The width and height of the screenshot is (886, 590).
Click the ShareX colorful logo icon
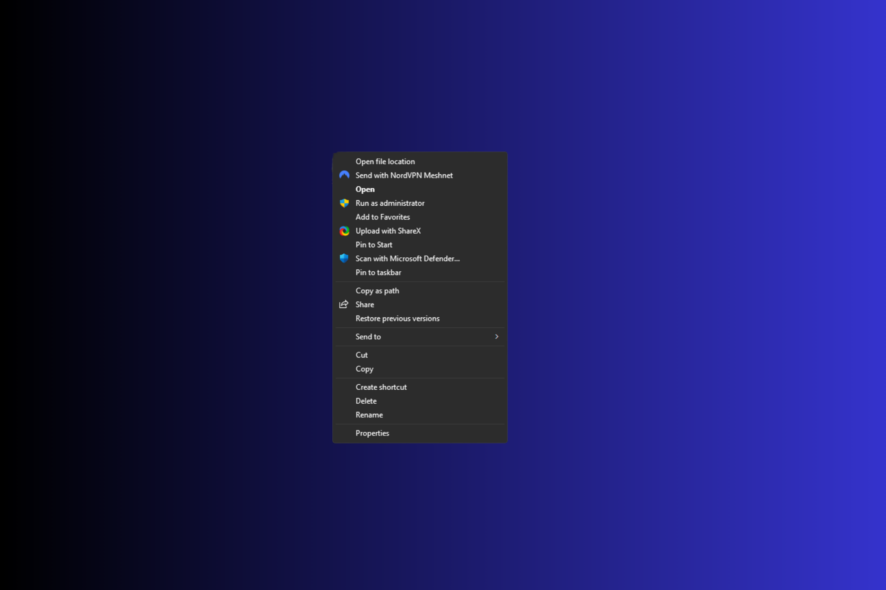(344, 231)
